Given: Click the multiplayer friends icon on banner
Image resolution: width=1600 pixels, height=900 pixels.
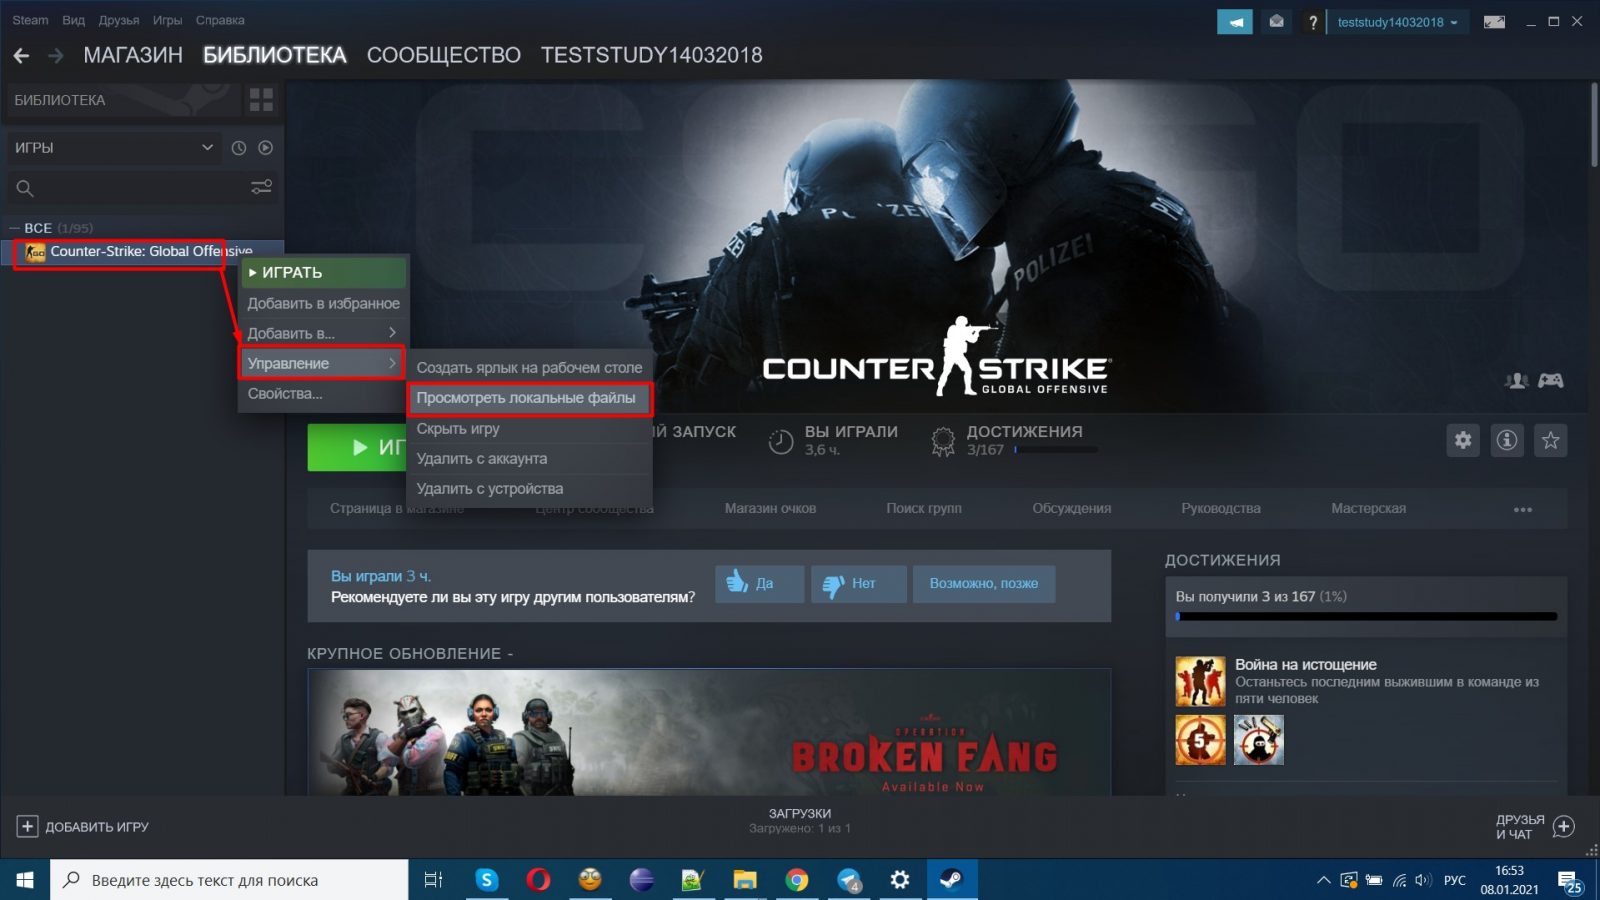Looking at the screenshot, I should (x=1517, y=380).
